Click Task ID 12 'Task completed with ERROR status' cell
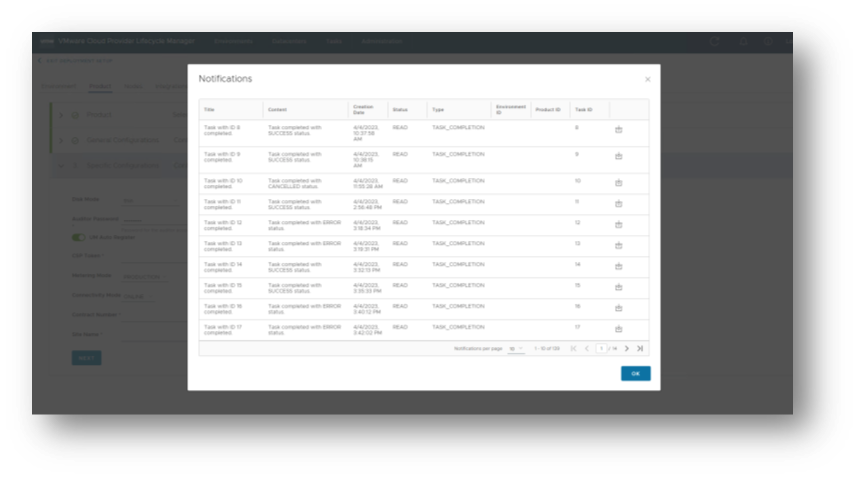 [305, 225]
